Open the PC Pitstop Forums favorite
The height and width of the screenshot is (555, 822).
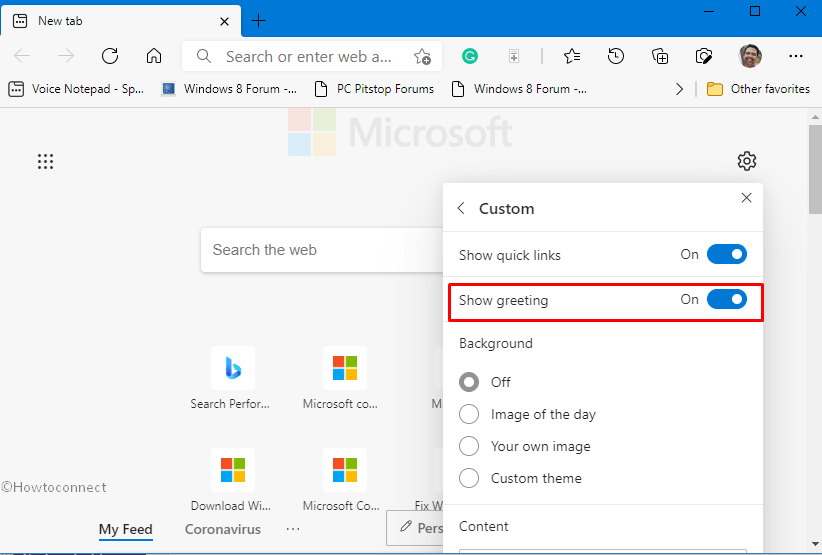pos(374,89)
